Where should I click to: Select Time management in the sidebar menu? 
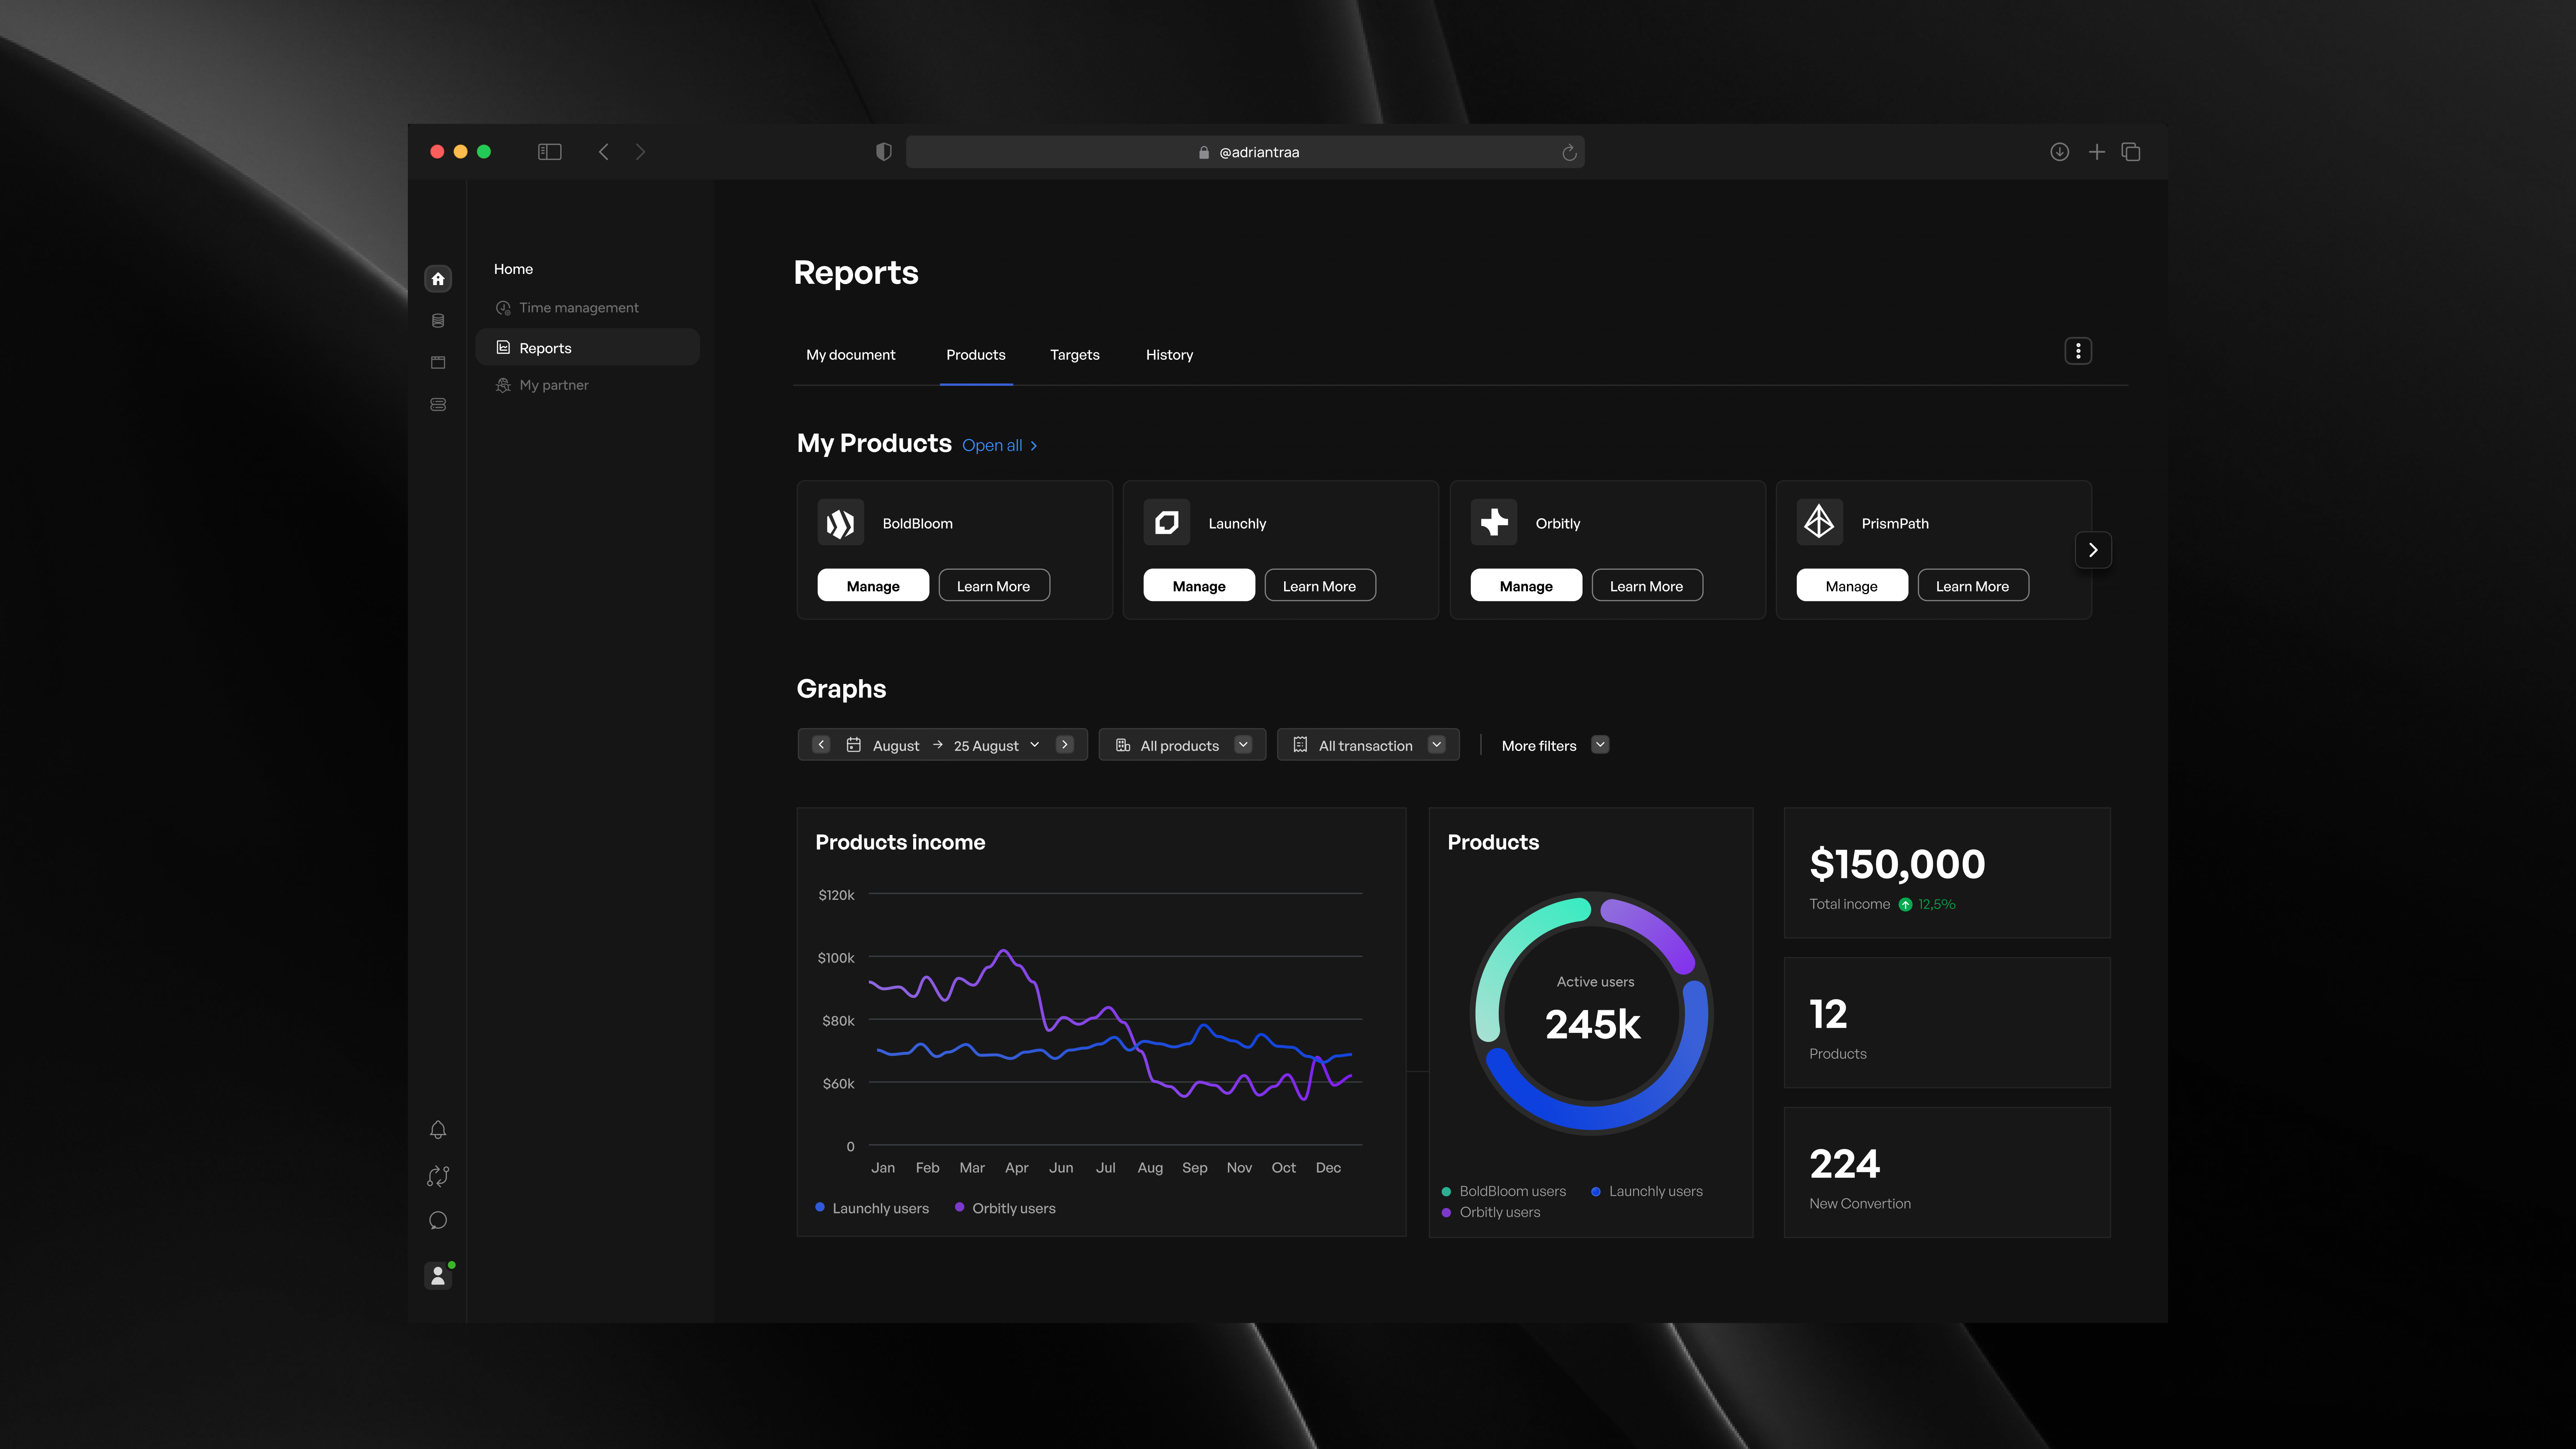point(578,307)
